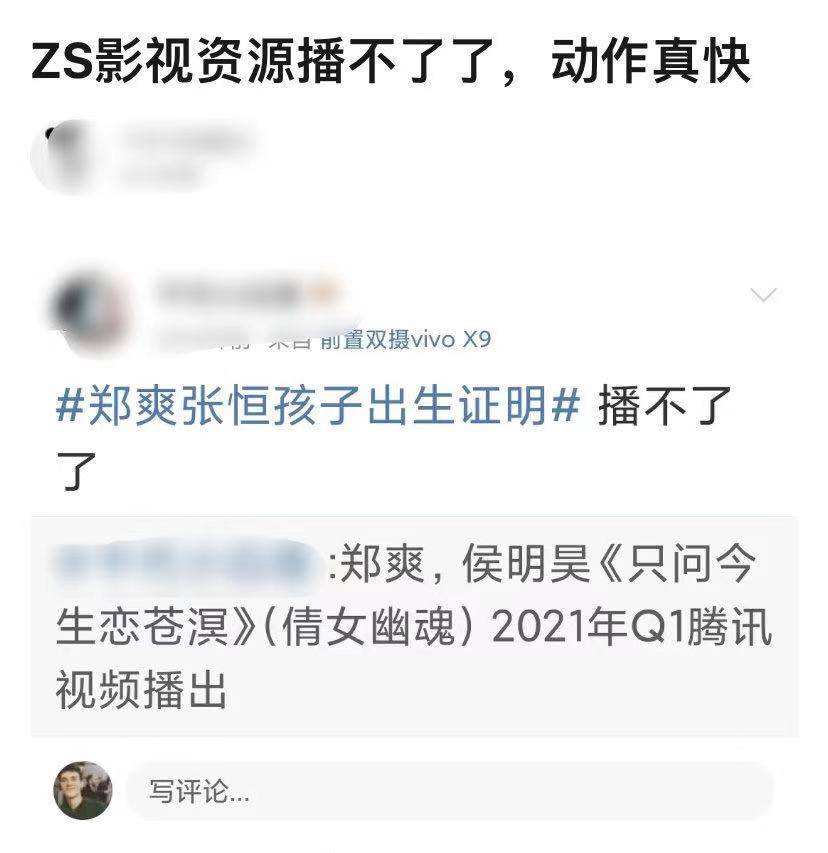Select the quoted title 《只问今生恋苍溟》

(x=413, y=595)
